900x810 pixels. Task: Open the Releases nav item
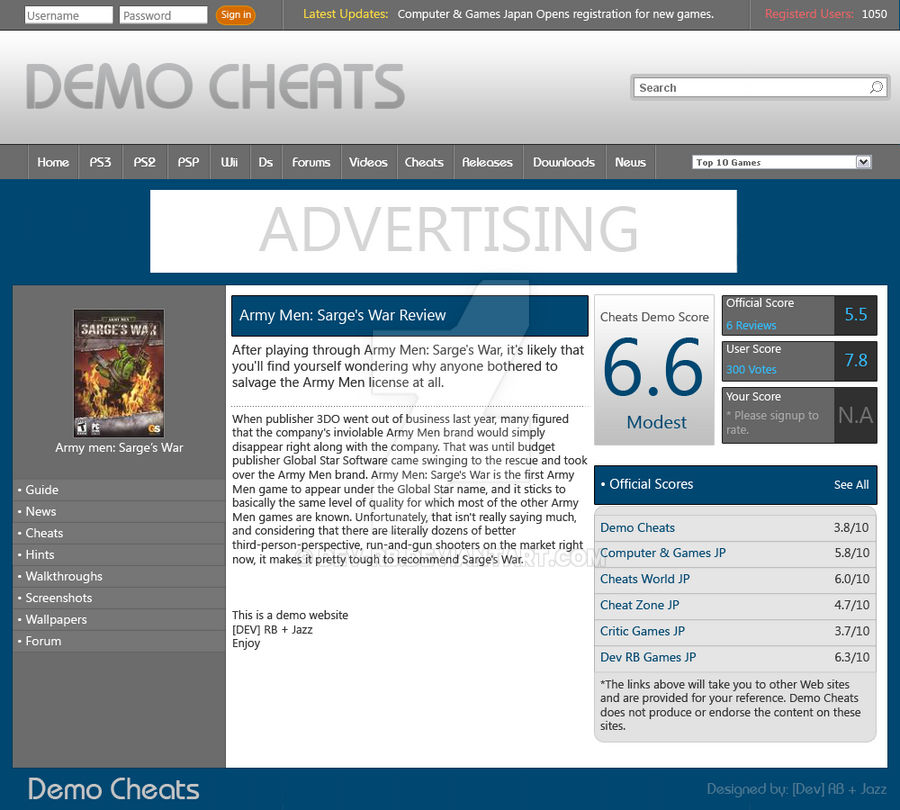(487, 162)
